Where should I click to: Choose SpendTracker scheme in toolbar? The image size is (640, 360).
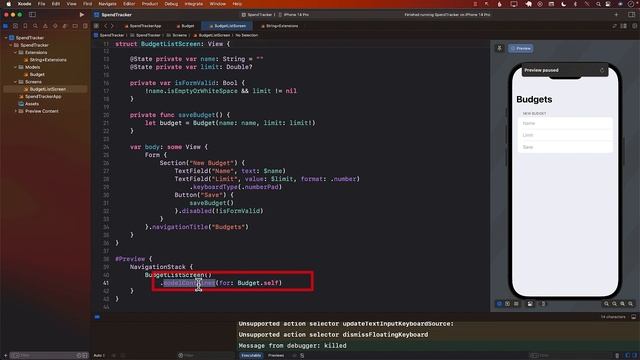pos(257,15)
